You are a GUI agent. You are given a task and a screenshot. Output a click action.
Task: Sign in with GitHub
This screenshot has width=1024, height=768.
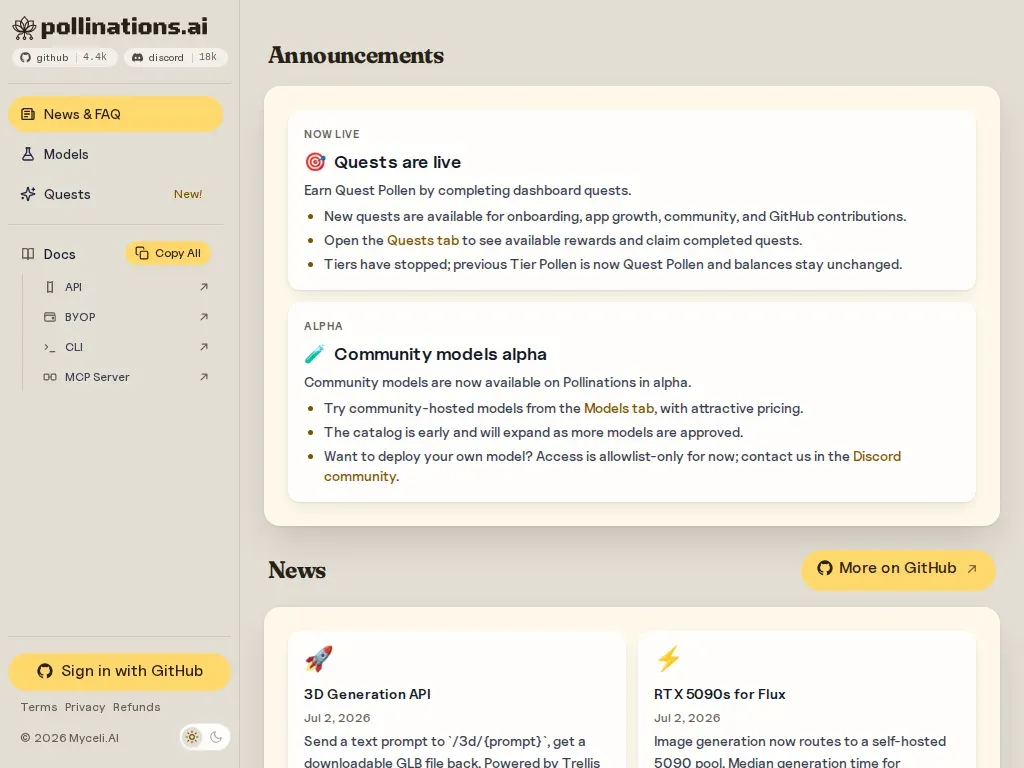(120, 671)
